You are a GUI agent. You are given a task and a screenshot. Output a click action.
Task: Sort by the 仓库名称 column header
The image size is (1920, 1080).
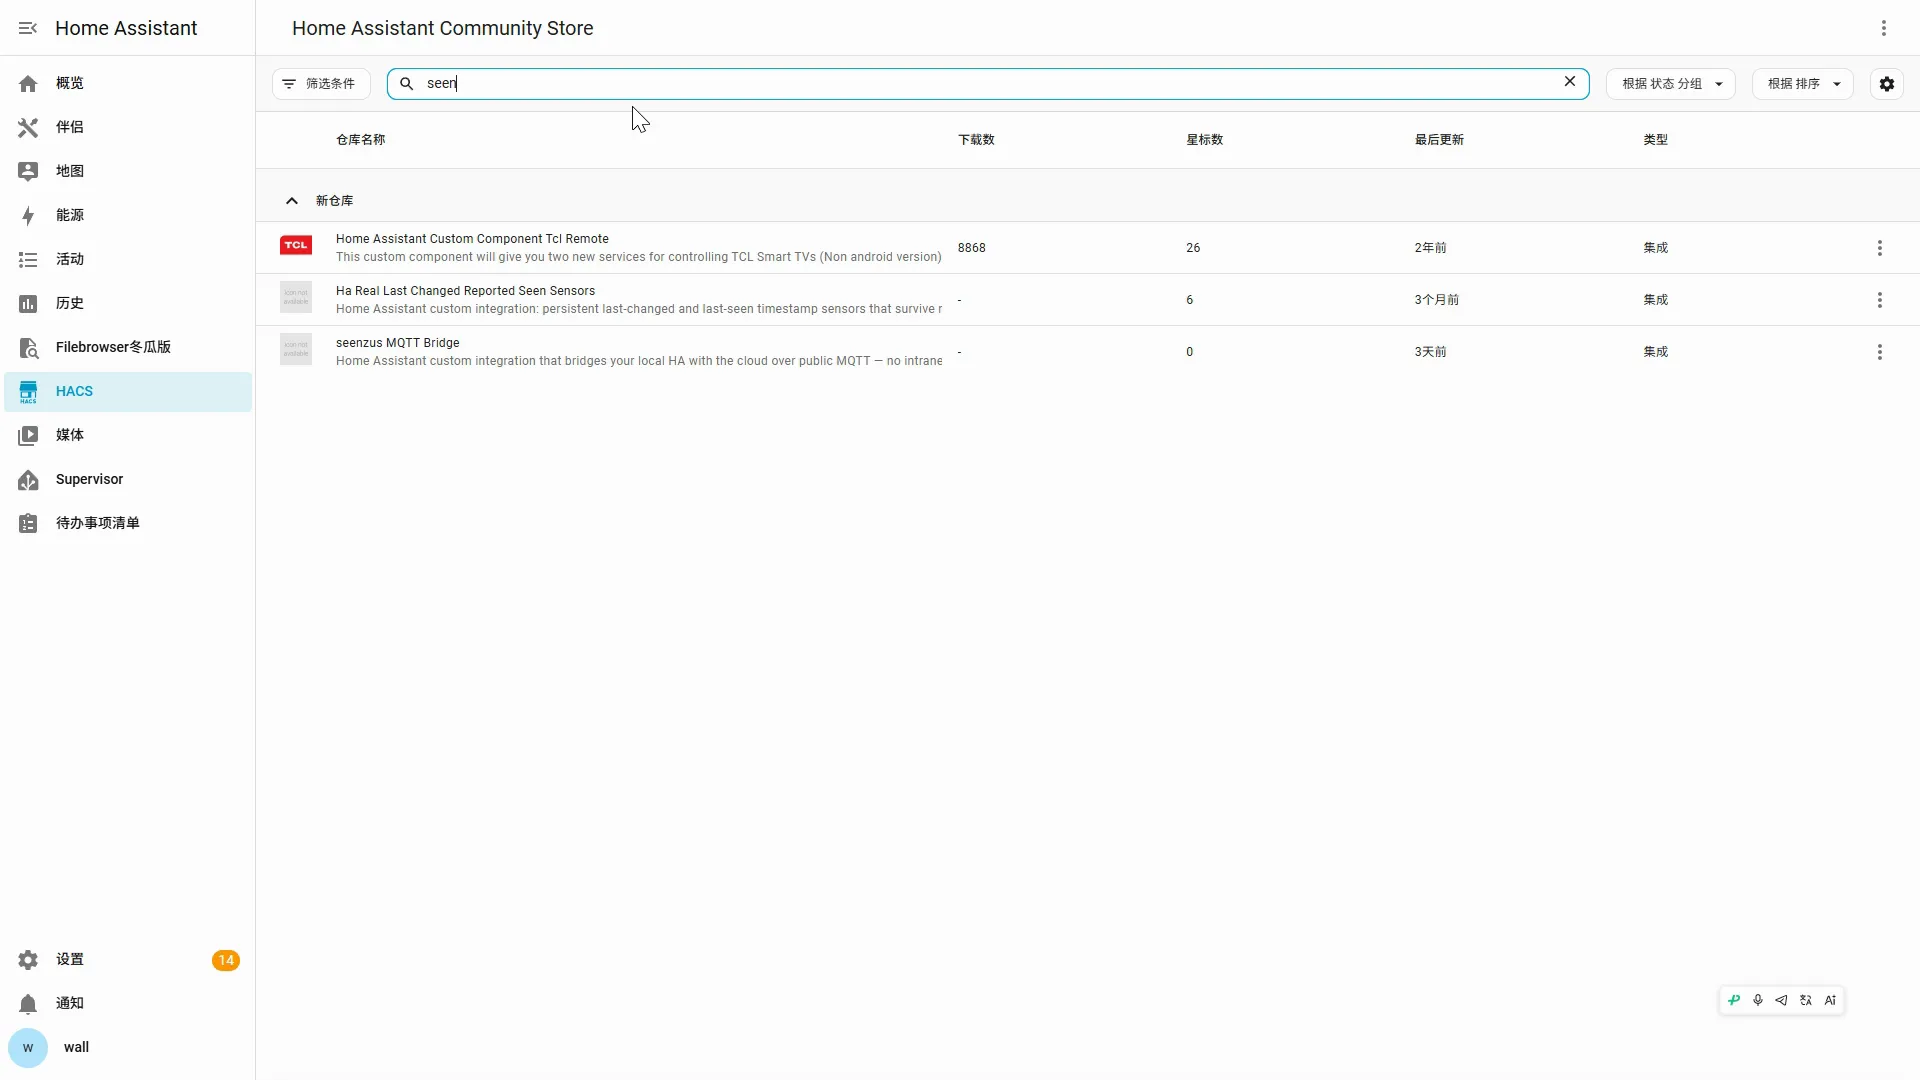[x=361, y=140]
